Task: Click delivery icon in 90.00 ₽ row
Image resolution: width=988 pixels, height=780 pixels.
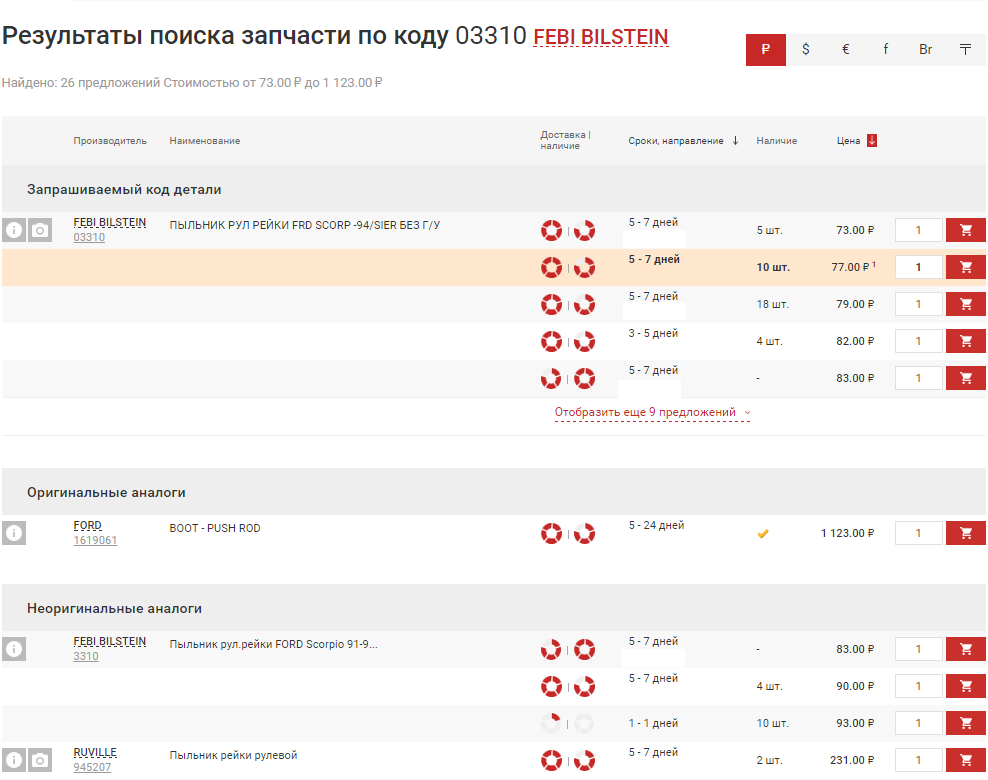Action: (551, 687)
